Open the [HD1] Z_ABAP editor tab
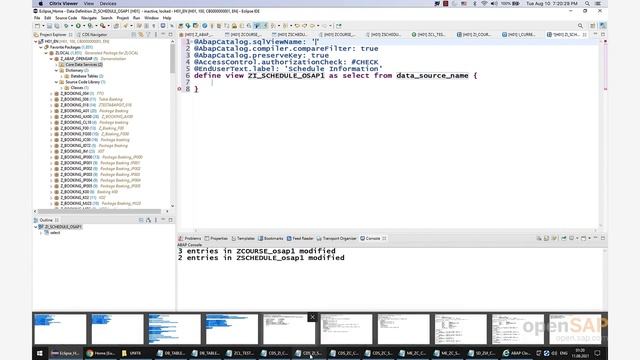 click(x=197, y=35)
